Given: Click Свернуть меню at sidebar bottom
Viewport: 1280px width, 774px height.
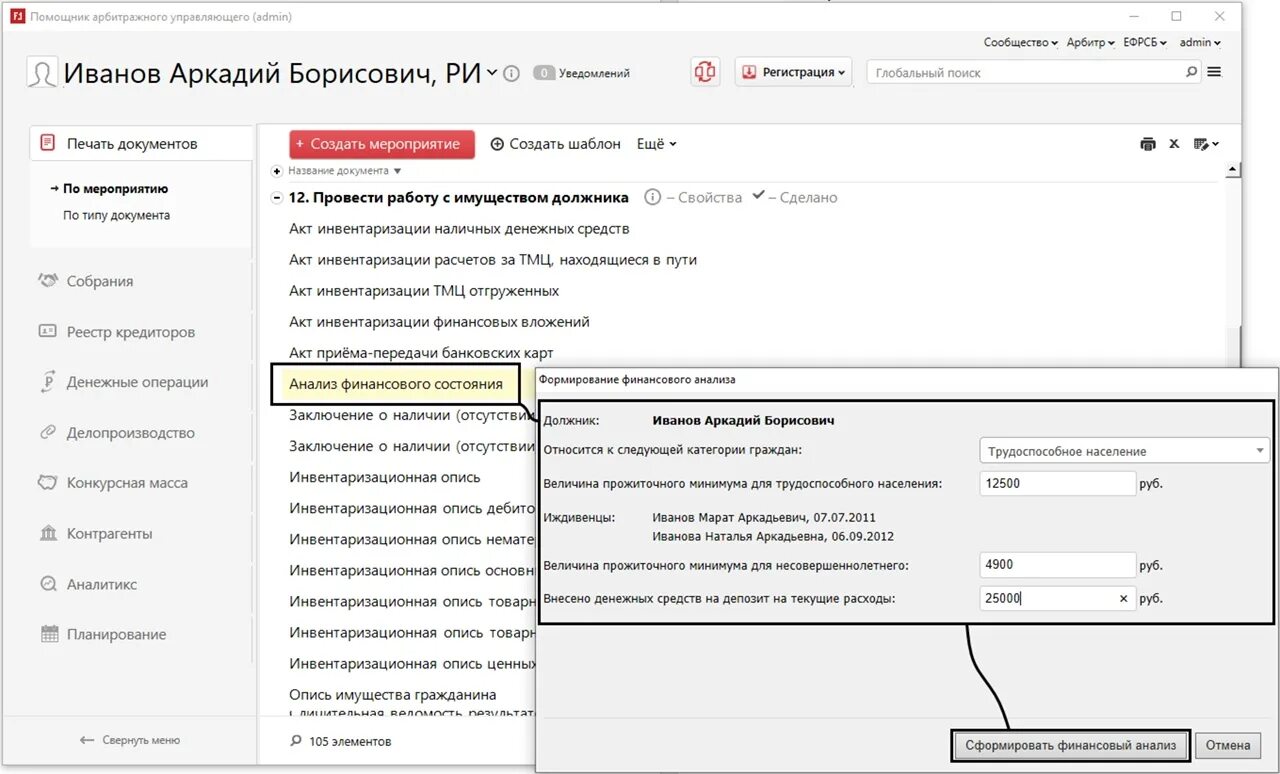Looking at the screenshot, I should coord(131,740).
